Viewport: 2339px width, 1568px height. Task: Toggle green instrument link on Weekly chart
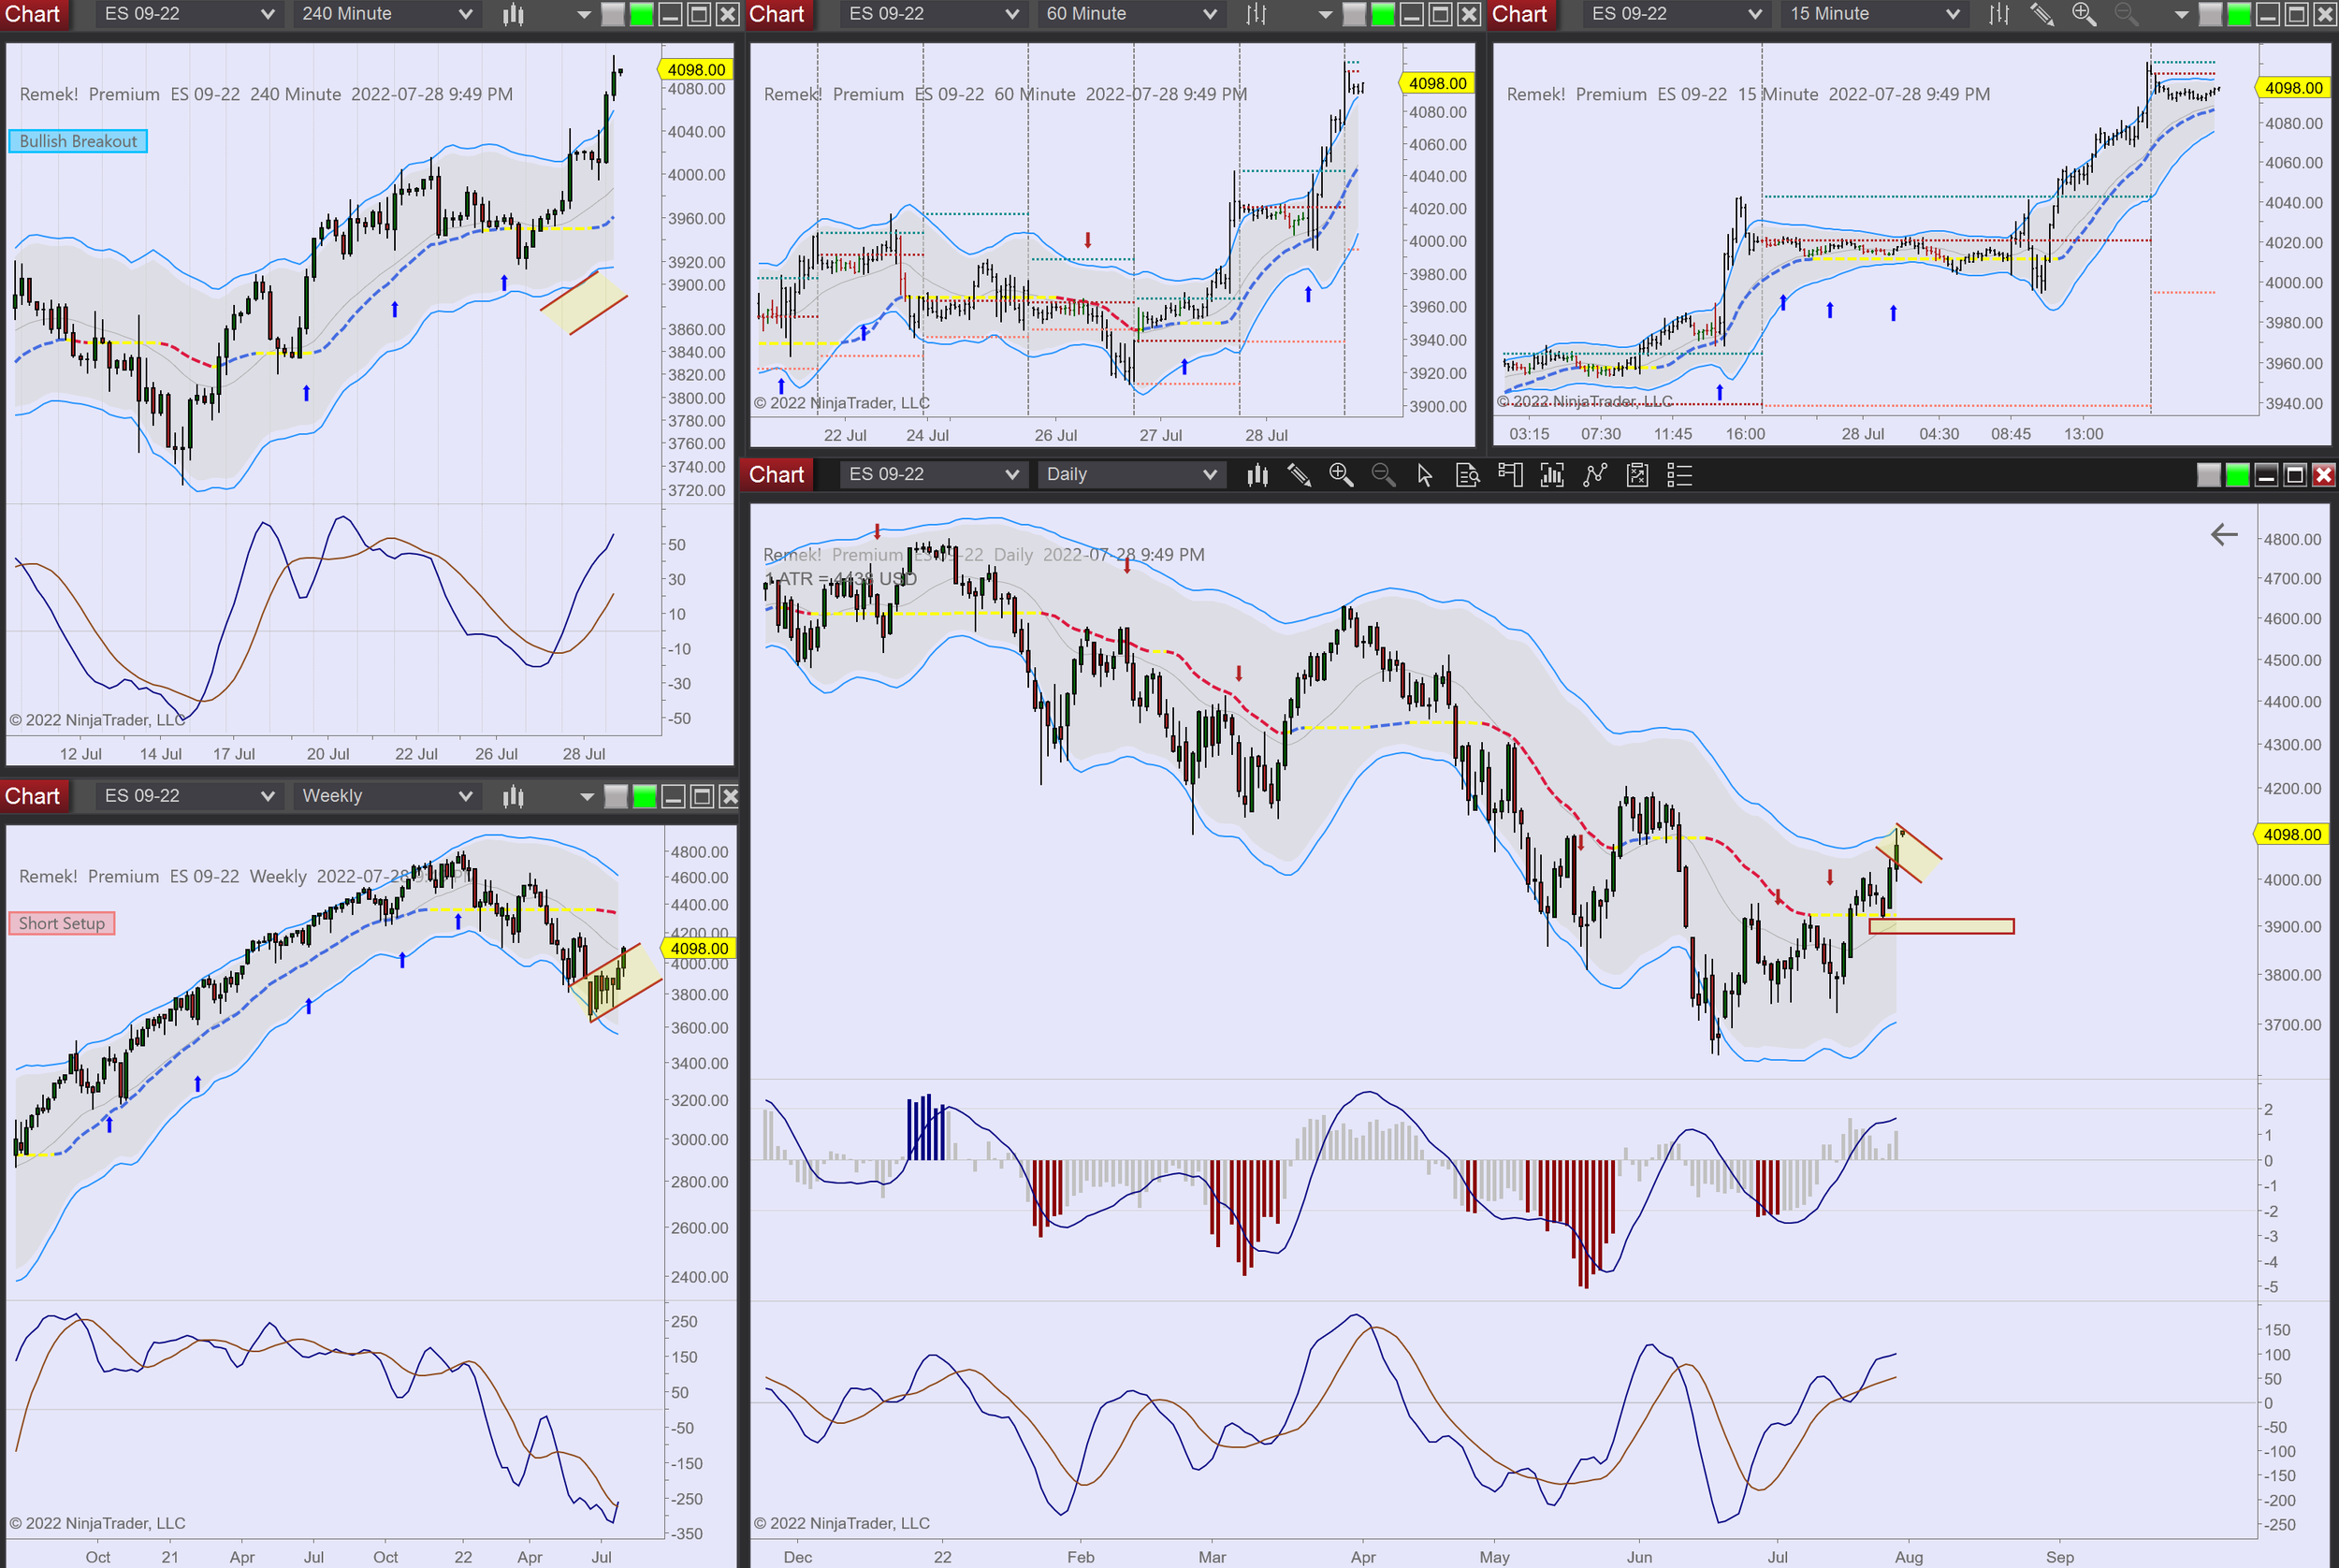645,796
